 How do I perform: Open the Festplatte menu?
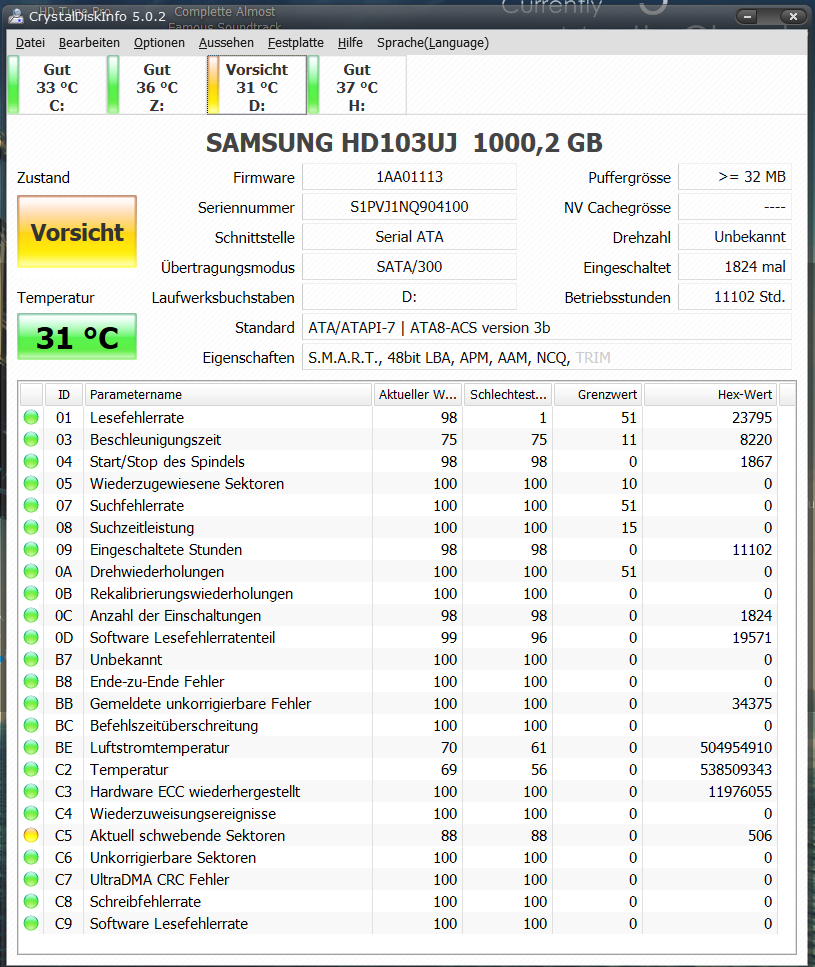[x=295, y=43]
